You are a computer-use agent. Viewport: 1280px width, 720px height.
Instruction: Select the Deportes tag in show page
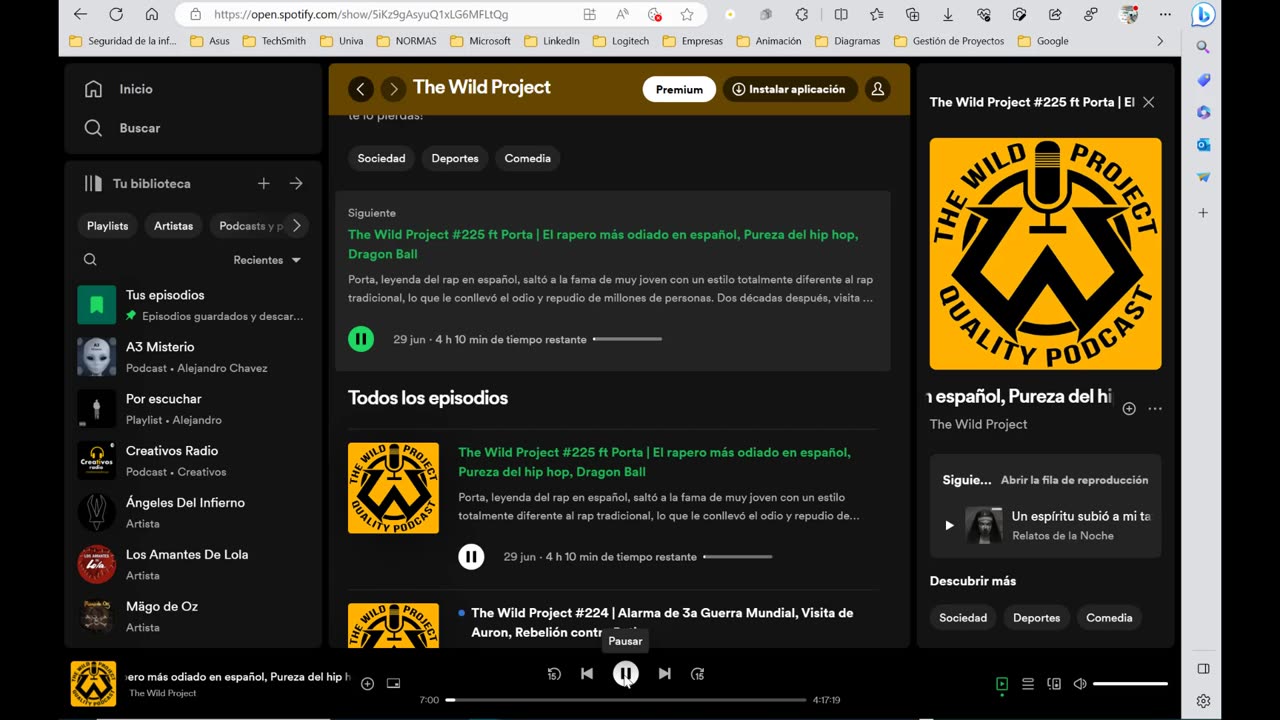pos(455,158)
